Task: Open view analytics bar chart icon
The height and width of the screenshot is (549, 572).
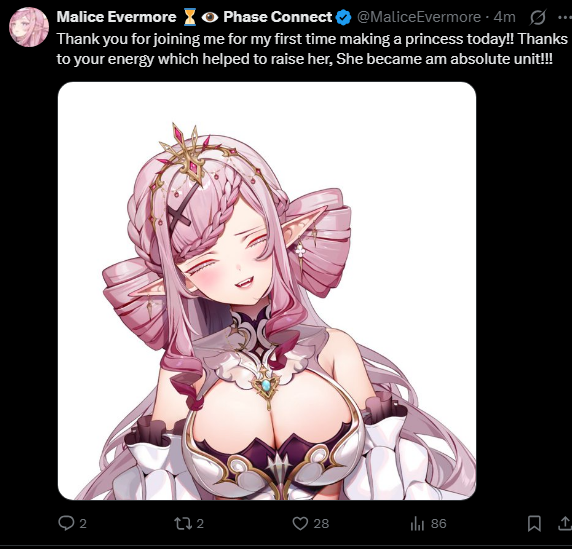Action: coord(417,523)
